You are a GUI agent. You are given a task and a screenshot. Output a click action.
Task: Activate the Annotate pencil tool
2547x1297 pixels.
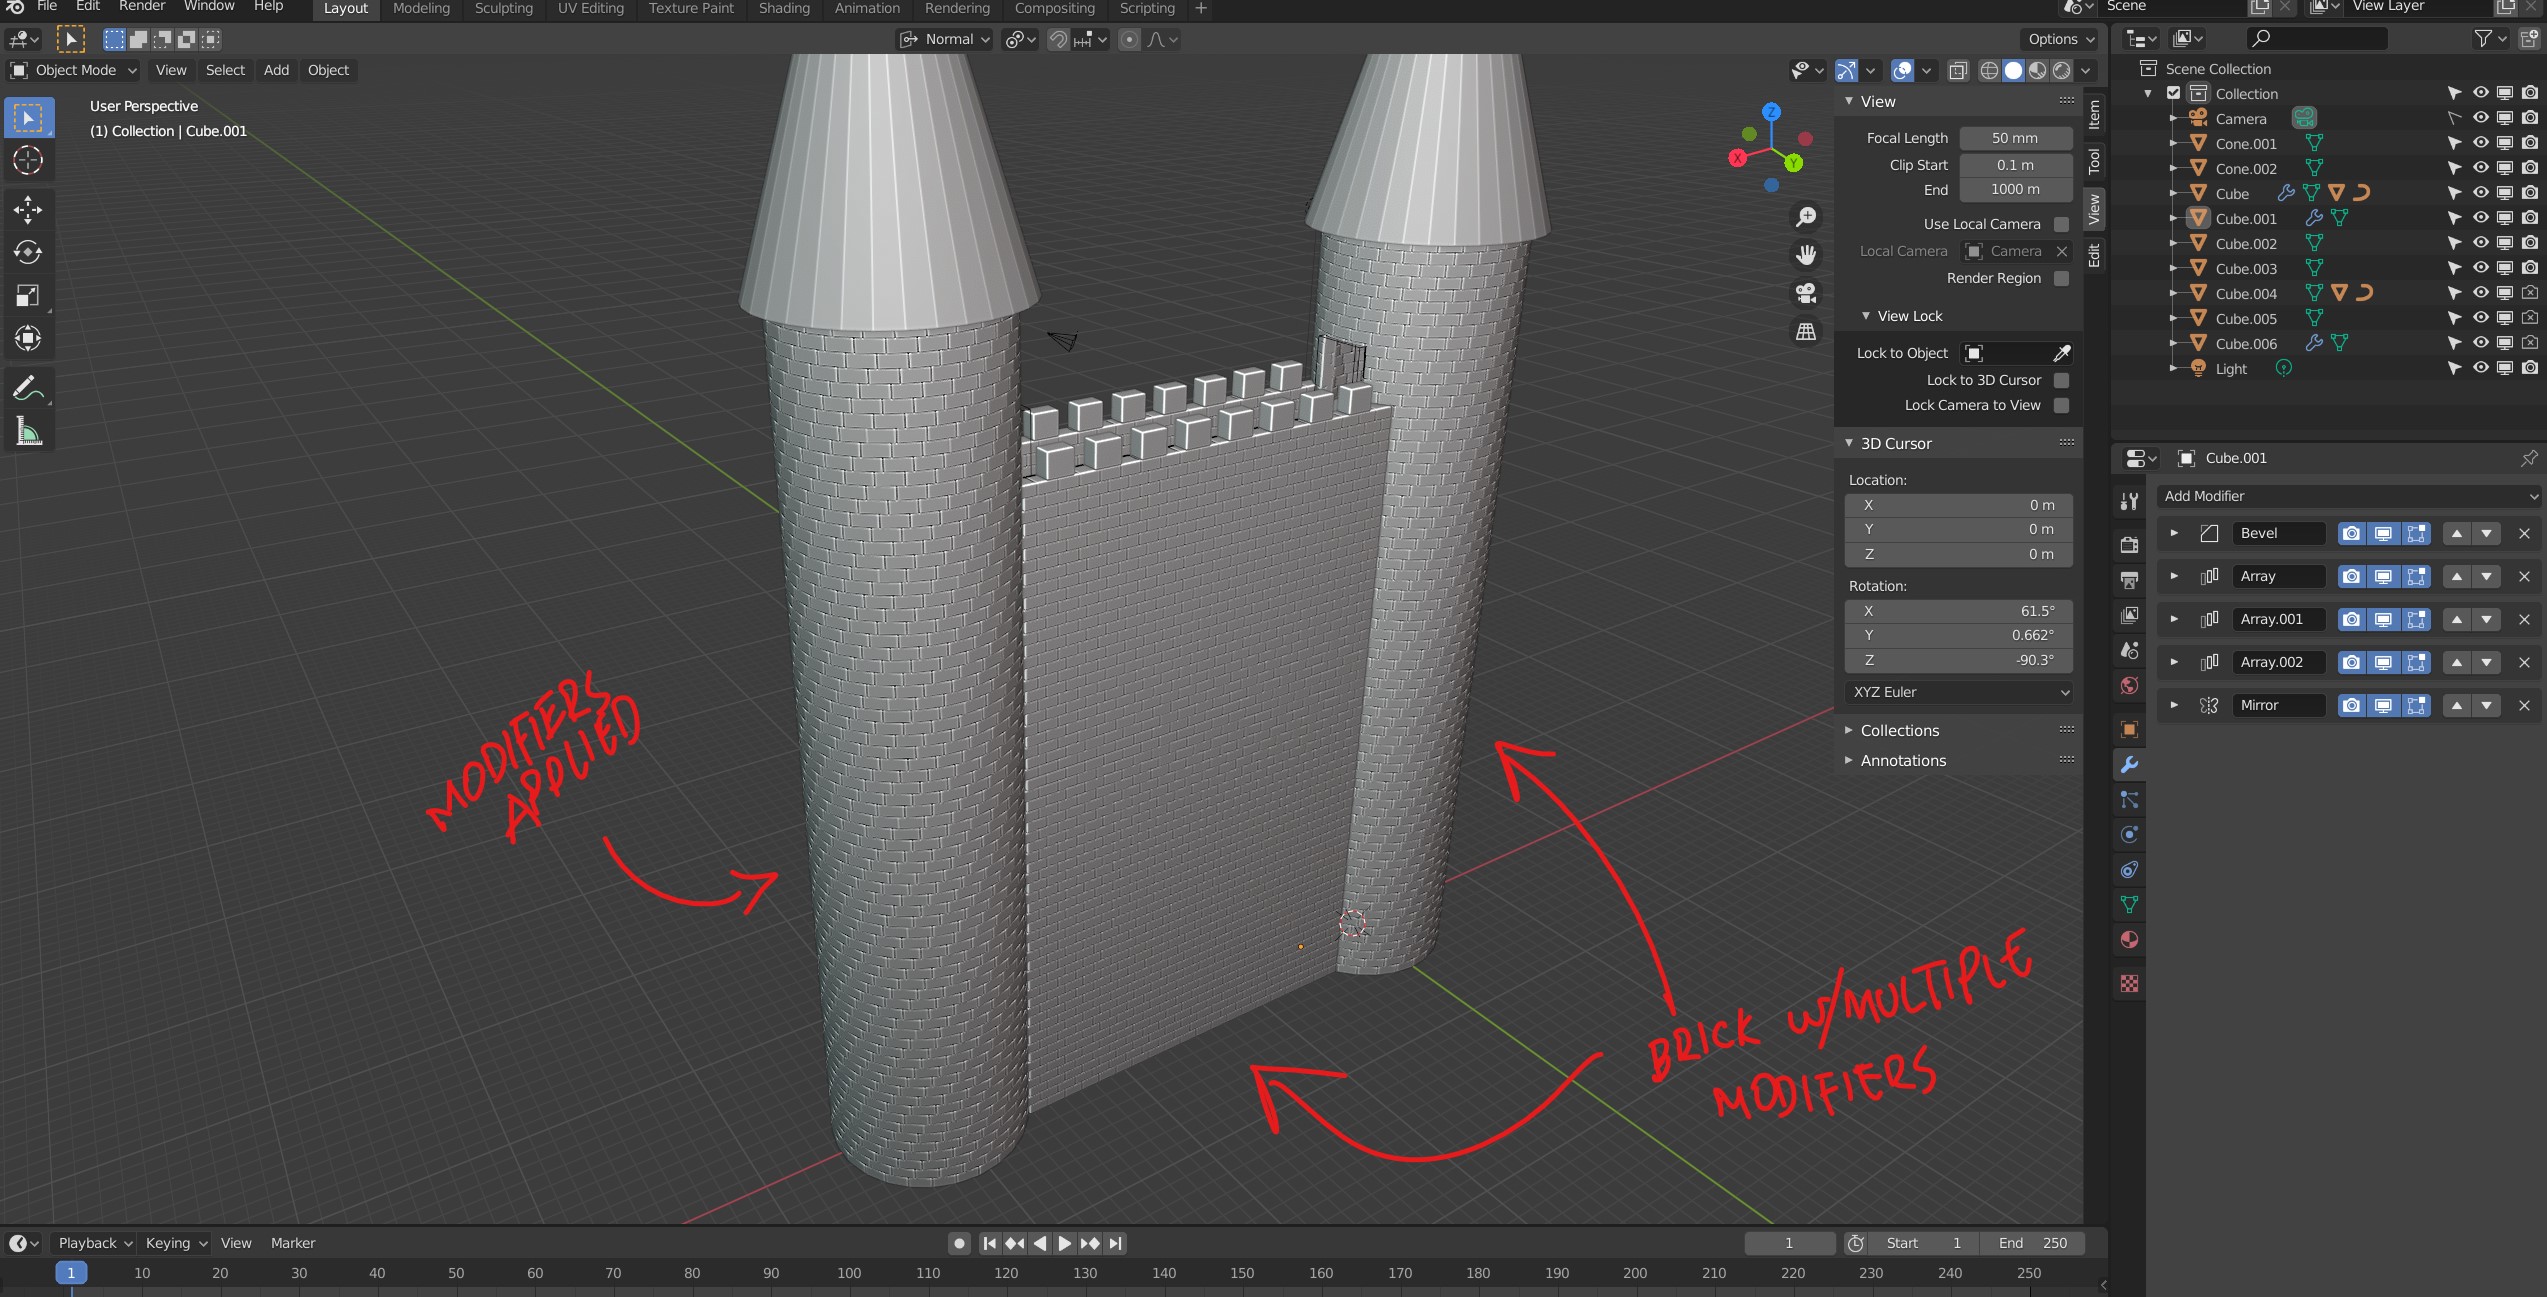[x=28, y=388]
